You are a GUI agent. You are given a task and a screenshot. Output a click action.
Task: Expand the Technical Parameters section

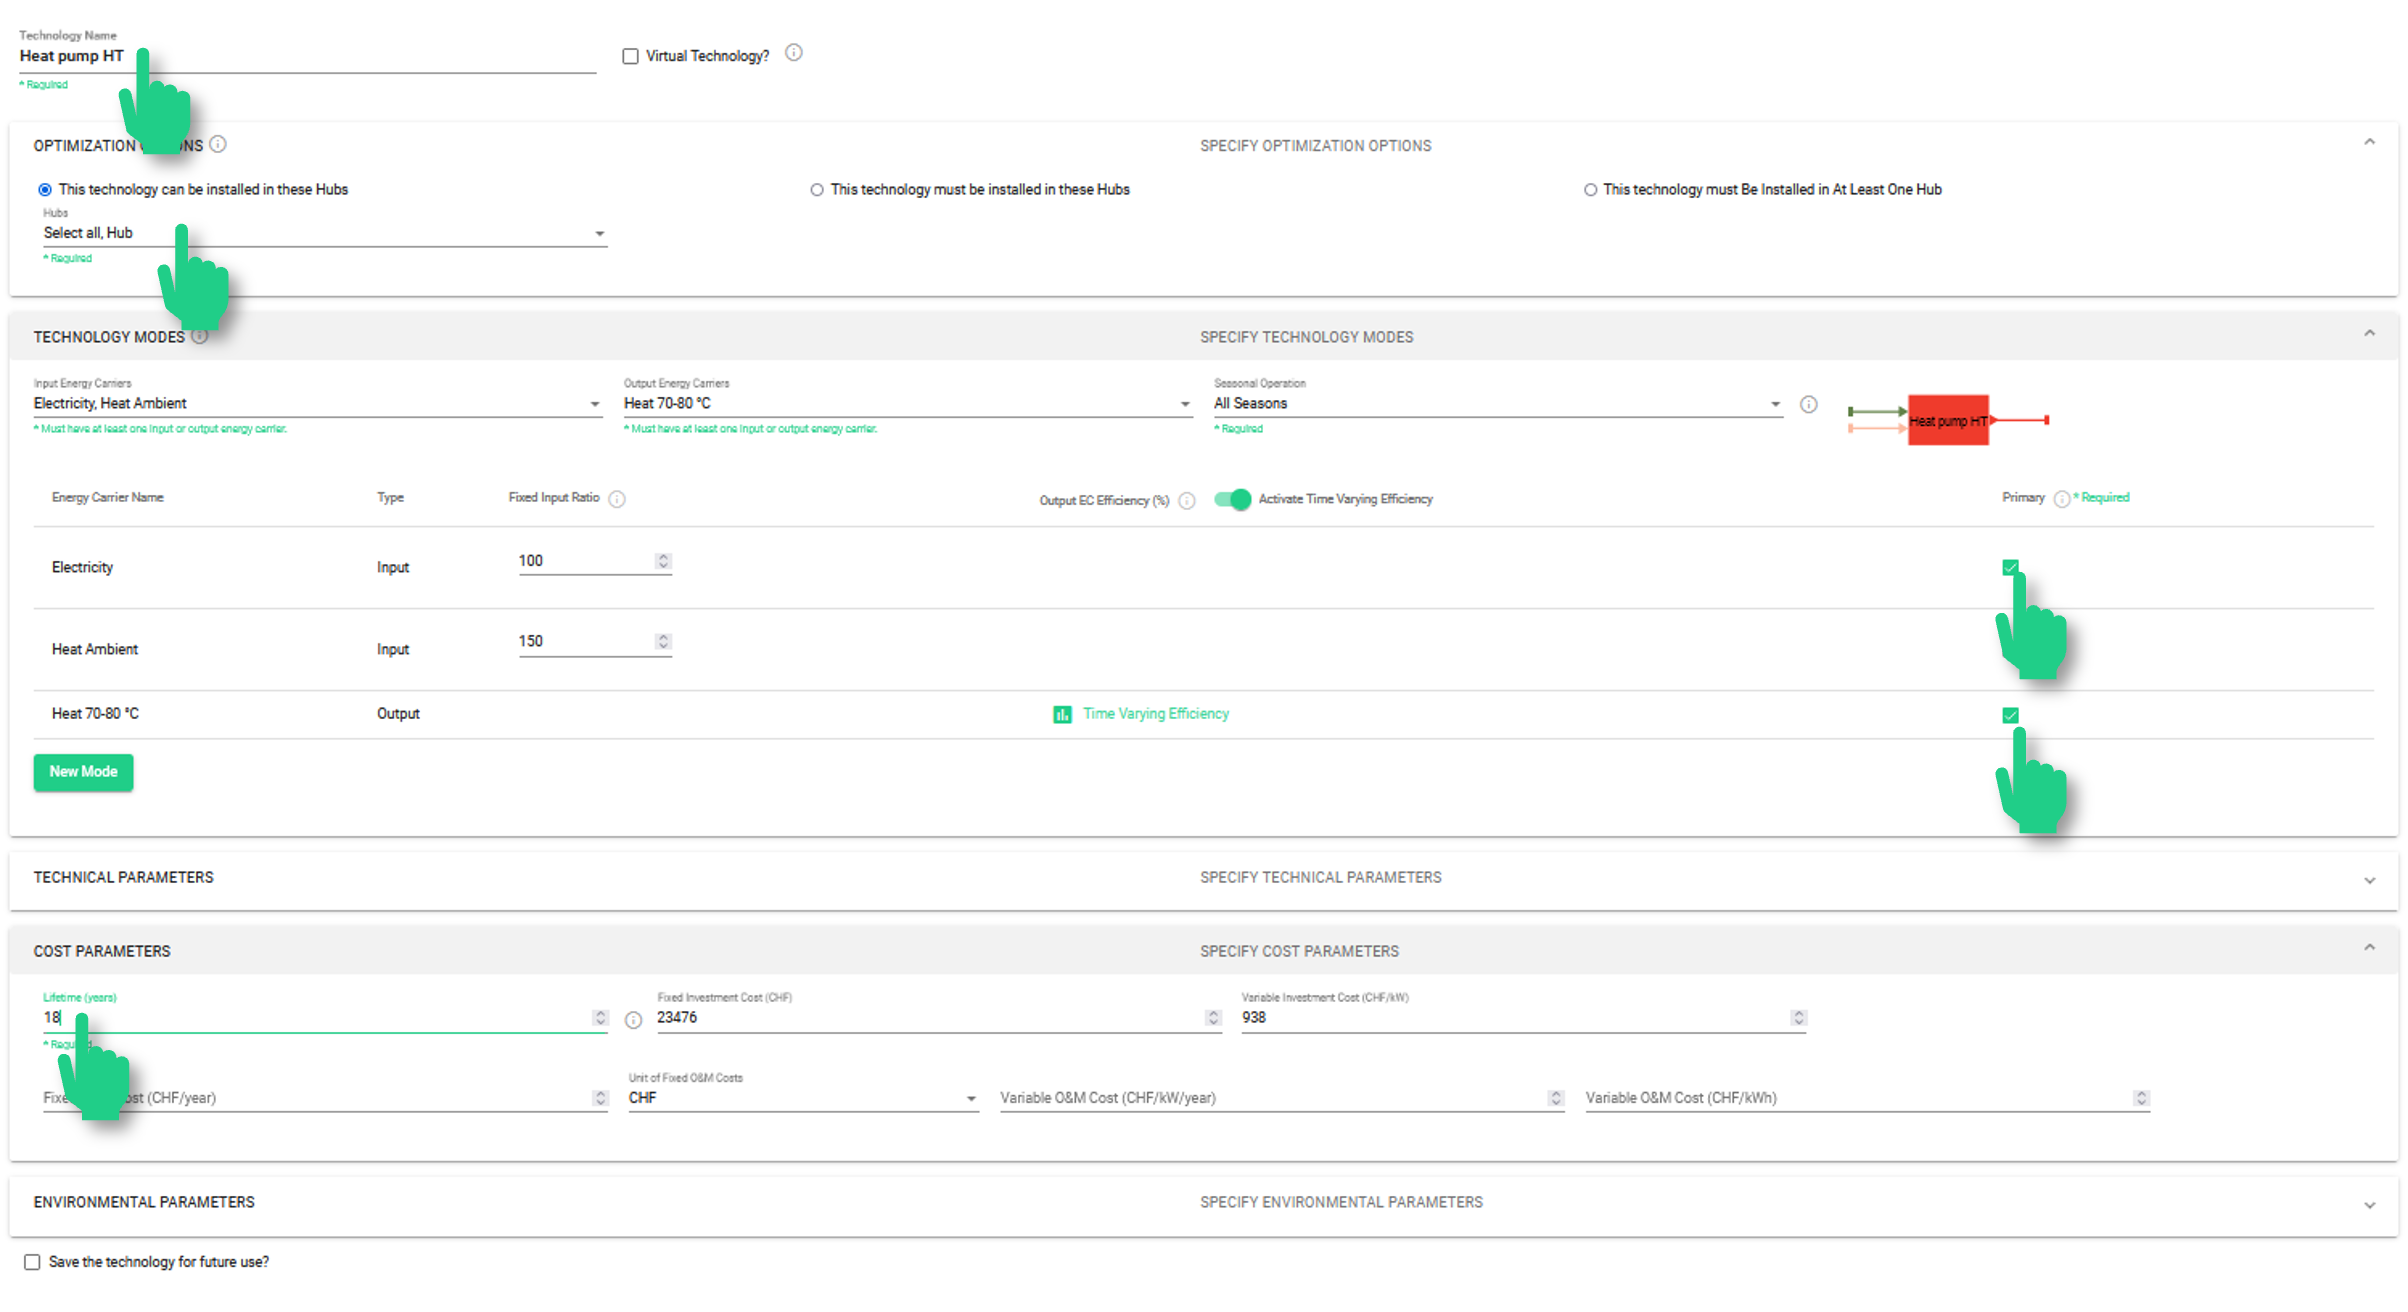click(2368, 880)
